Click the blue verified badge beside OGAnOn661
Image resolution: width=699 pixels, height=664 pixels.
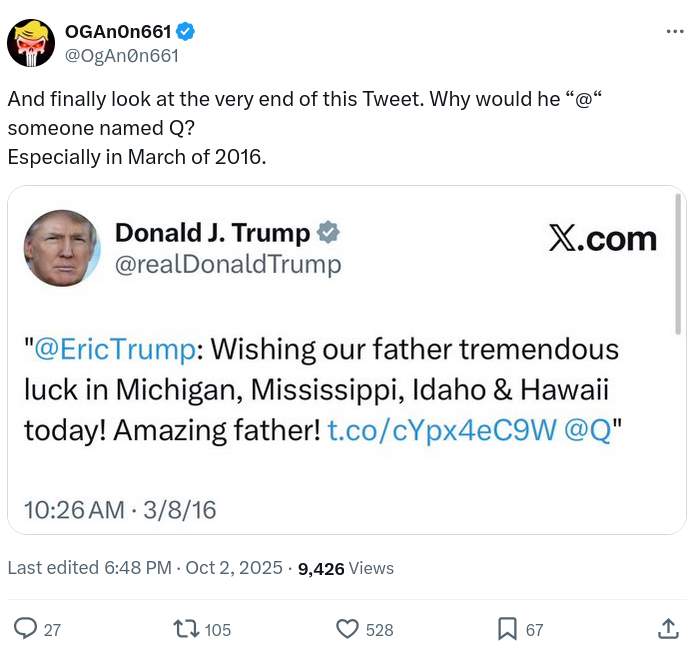click(186, 32)
